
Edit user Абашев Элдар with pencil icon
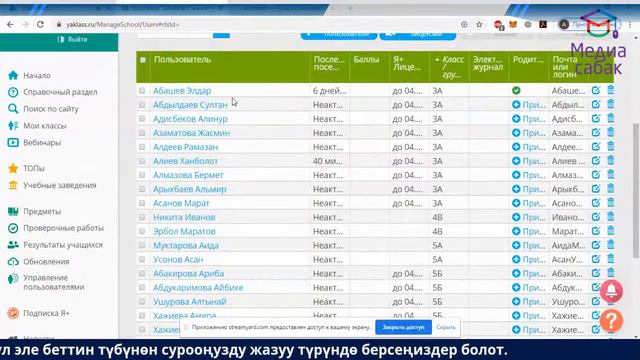[596, 91]
